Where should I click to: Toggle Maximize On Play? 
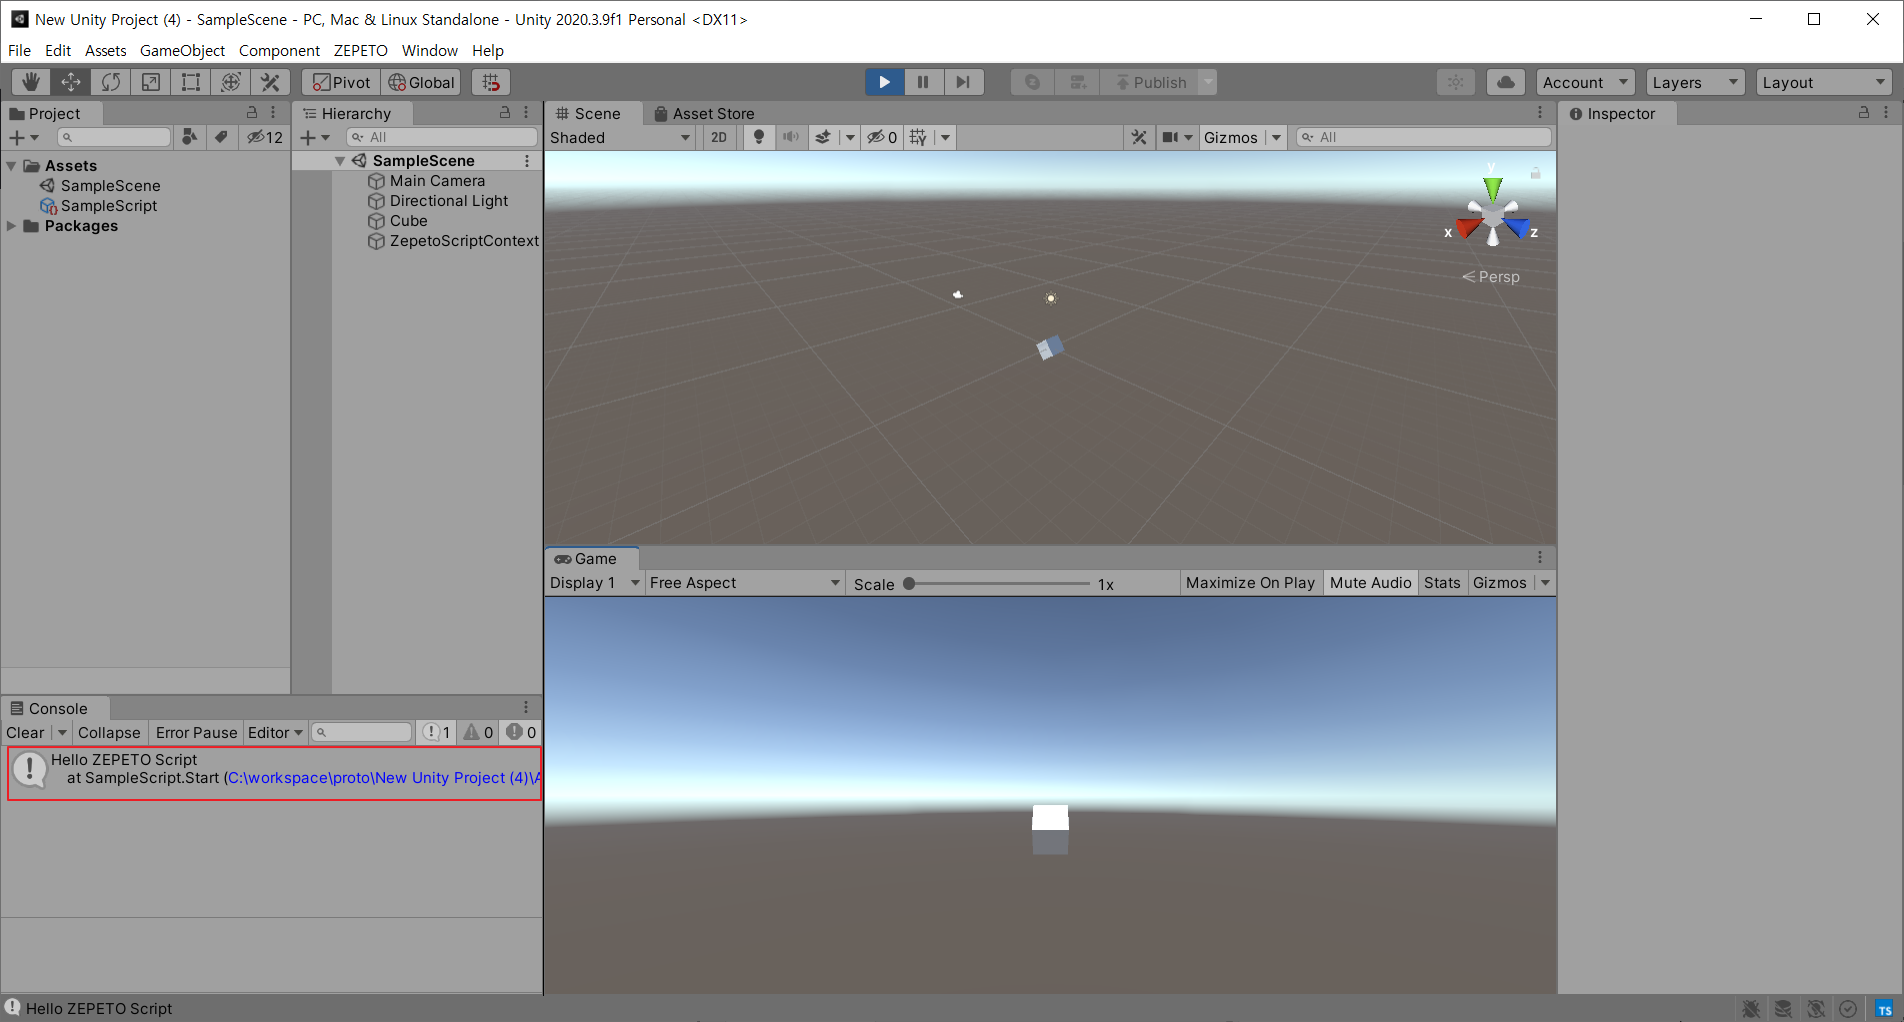point(1250,583)
